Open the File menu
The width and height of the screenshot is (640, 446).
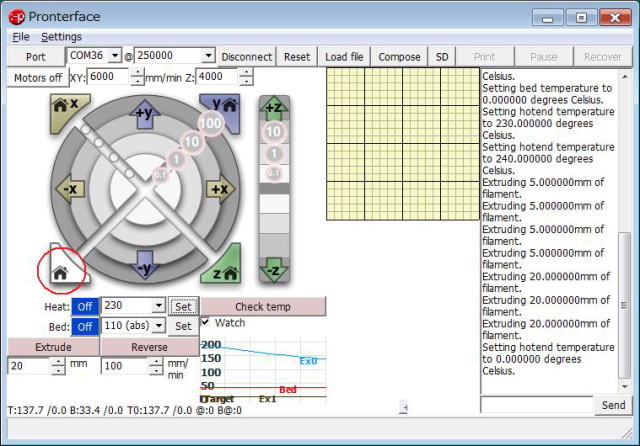click(x=21, y=37)
